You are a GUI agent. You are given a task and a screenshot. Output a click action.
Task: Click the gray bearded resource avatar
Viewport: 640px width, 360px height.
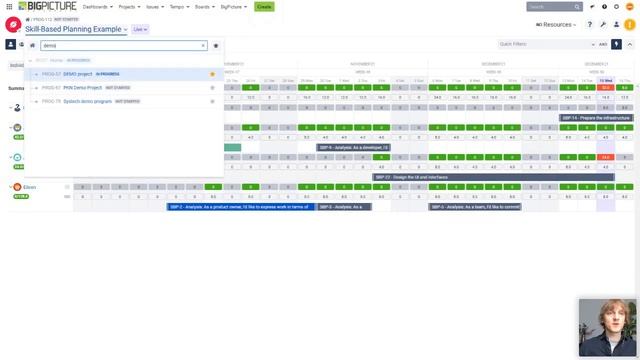[x=17, y=127]
